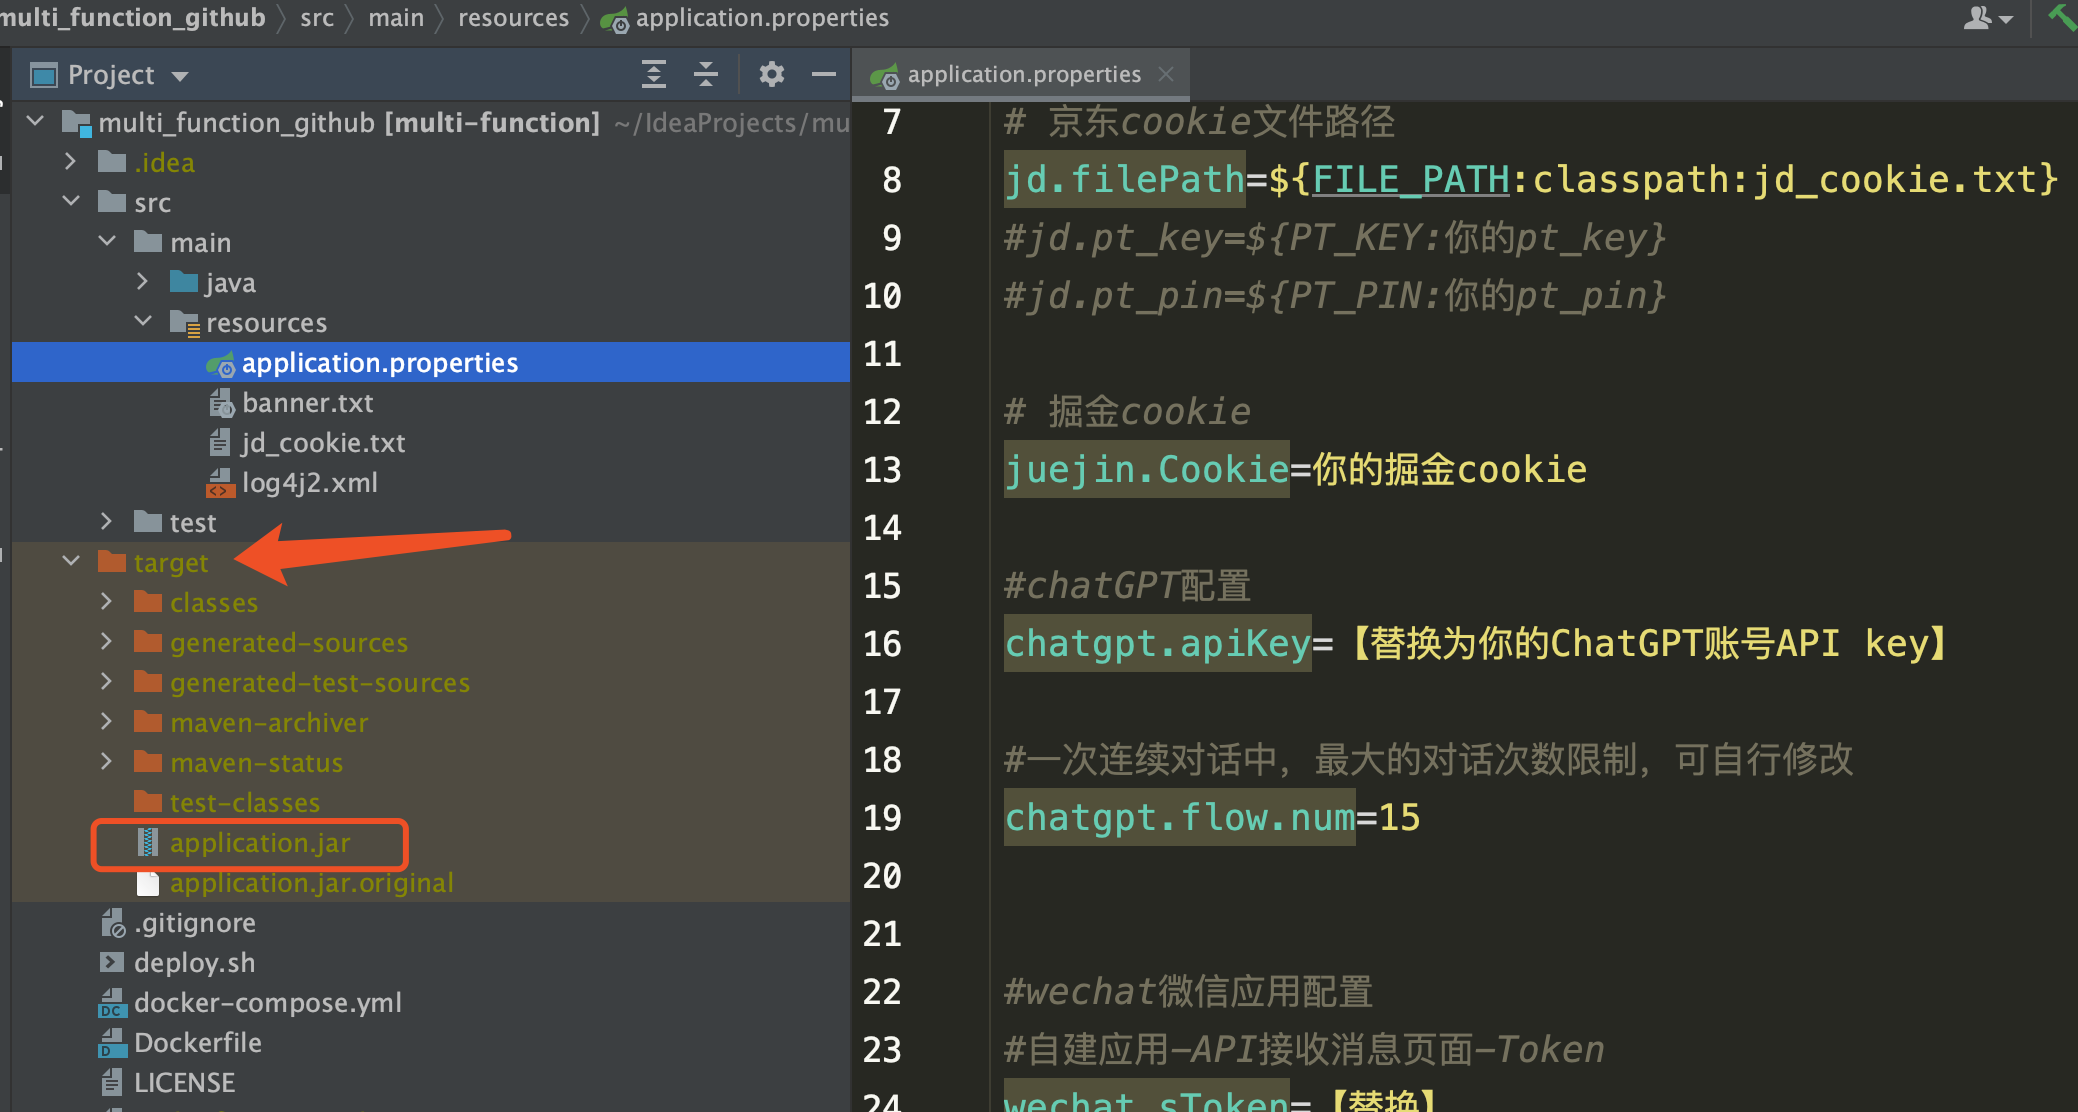Click resources in the breadcrumb path
The width and height of the screenshot is (2078, 1112).
(x=513, y=18)
